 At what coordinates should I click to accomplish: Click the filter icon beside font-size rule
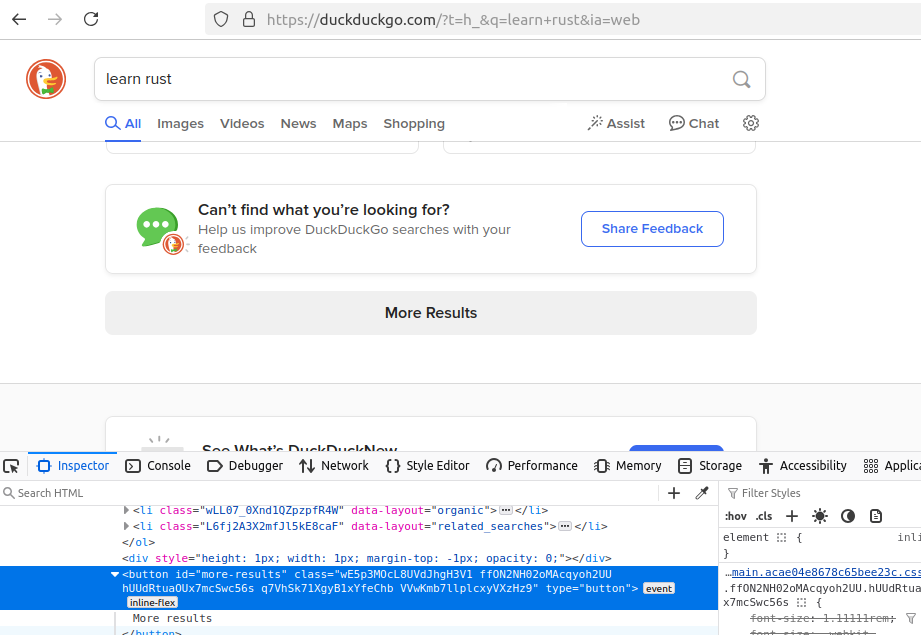tap(910, 618)
